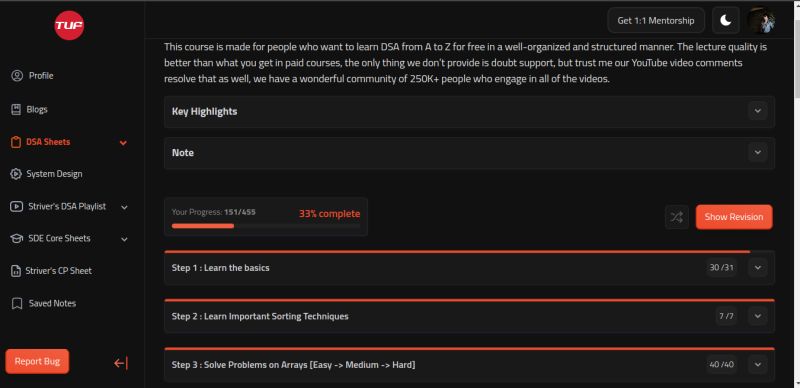Open SDE Core Sheets dropdown
800x388 pixels.
pos(69,238)
